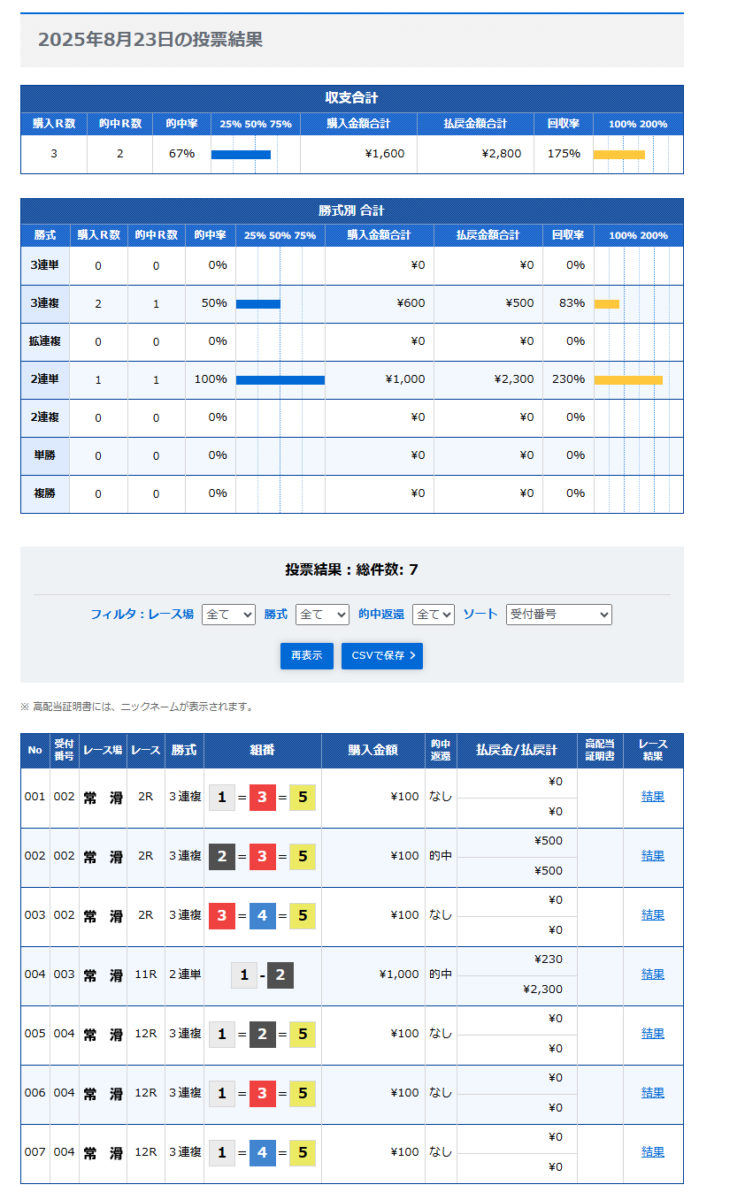Open the 結果 link for row 007

pos(652,1152)
